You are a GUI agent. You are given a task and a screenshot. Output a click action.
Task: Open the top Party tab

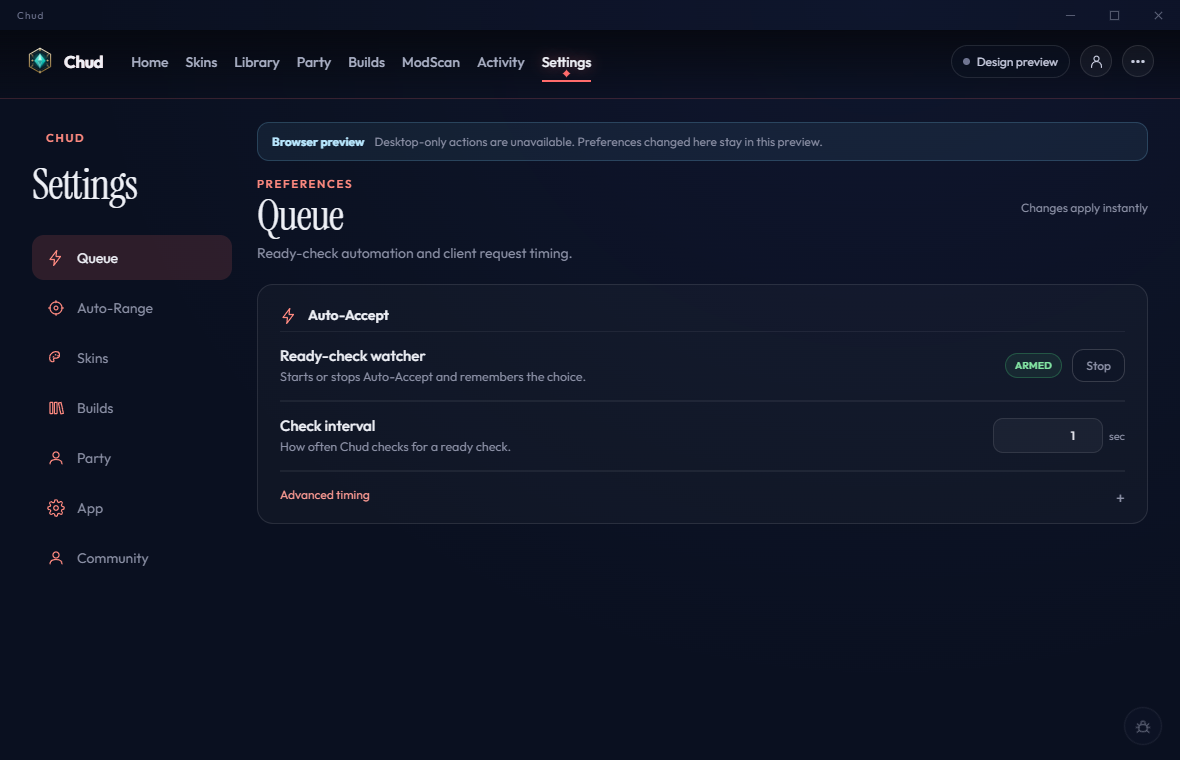(314, 62)
